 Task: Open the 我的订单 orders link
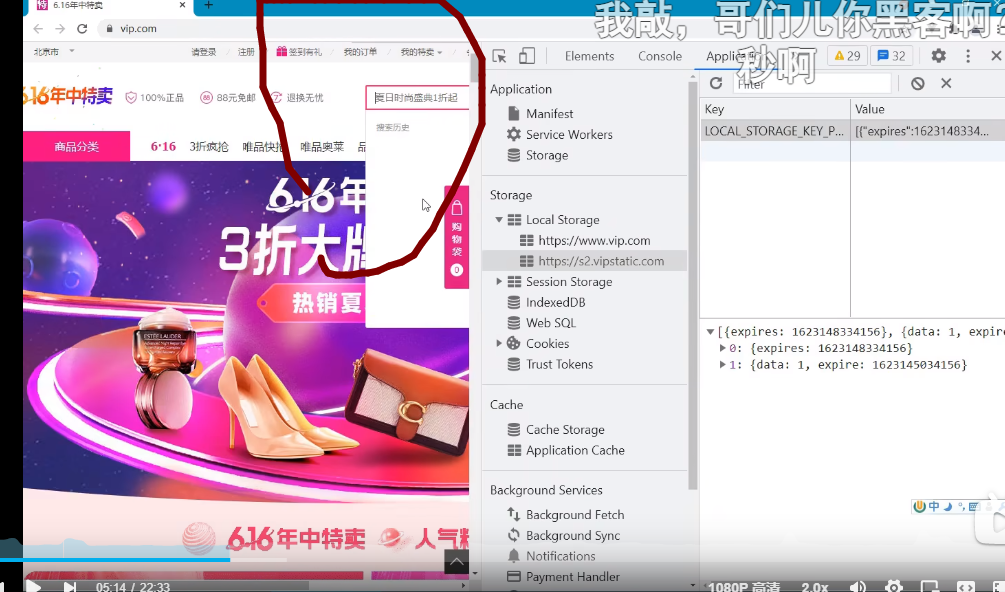coord(360,52)
